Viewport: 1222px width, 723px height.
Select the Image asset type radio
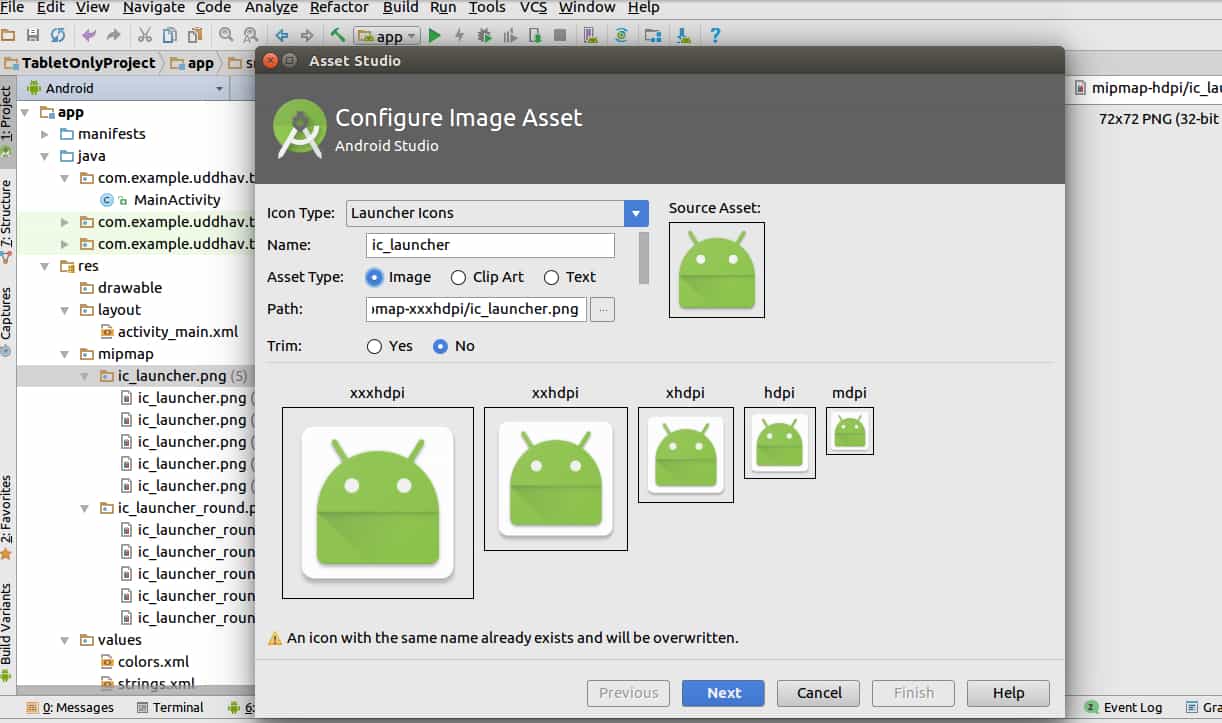[374, 277]
